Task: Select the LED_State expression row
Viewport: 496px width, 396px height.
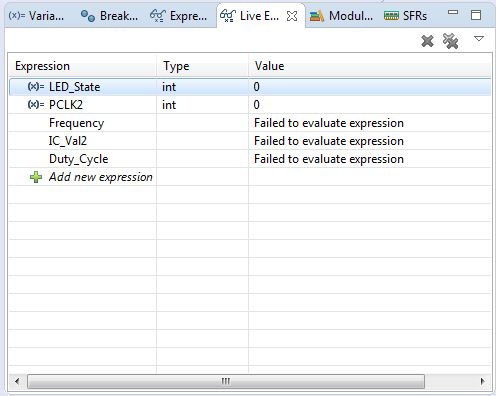Action: 250,87
